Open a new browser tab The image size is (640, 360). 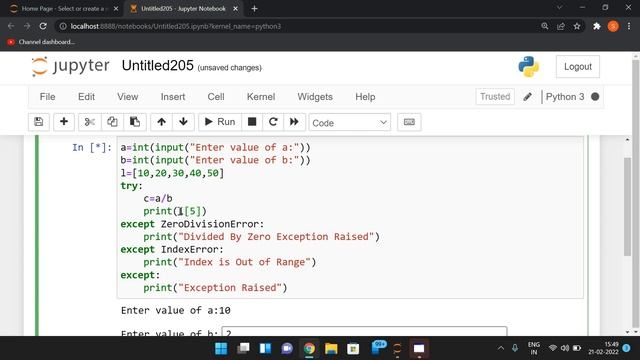tap(254, 9)
